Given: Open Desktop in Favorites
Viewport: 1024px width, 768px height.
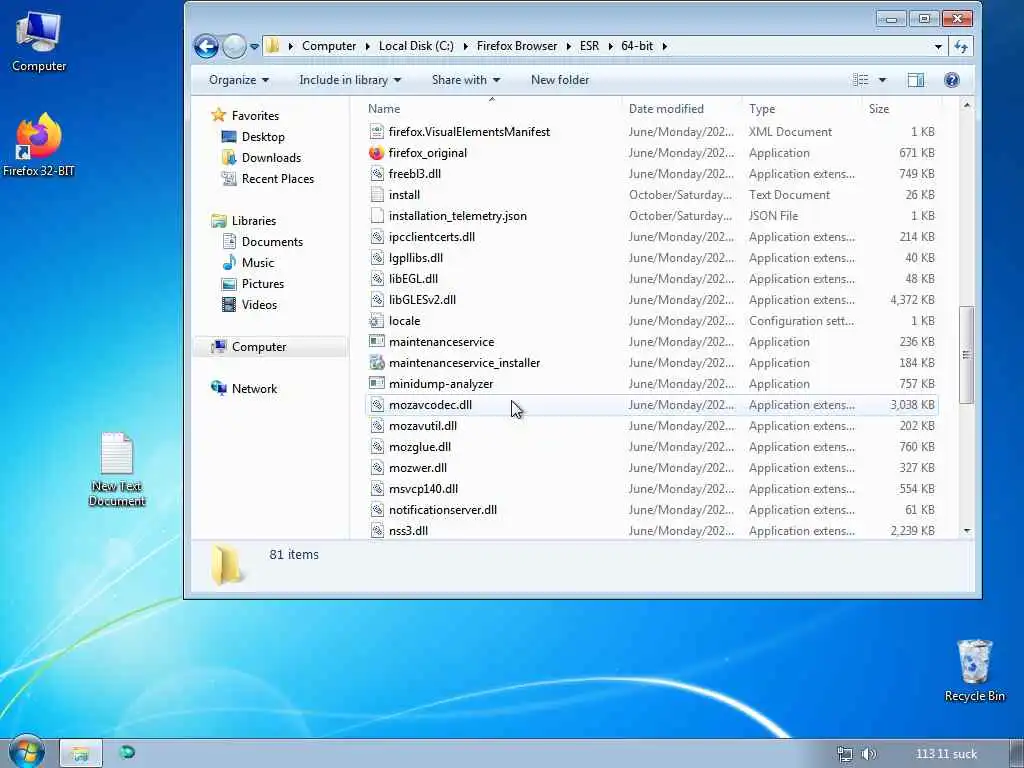Looking at the screenshot, I should tap(263, 136).
